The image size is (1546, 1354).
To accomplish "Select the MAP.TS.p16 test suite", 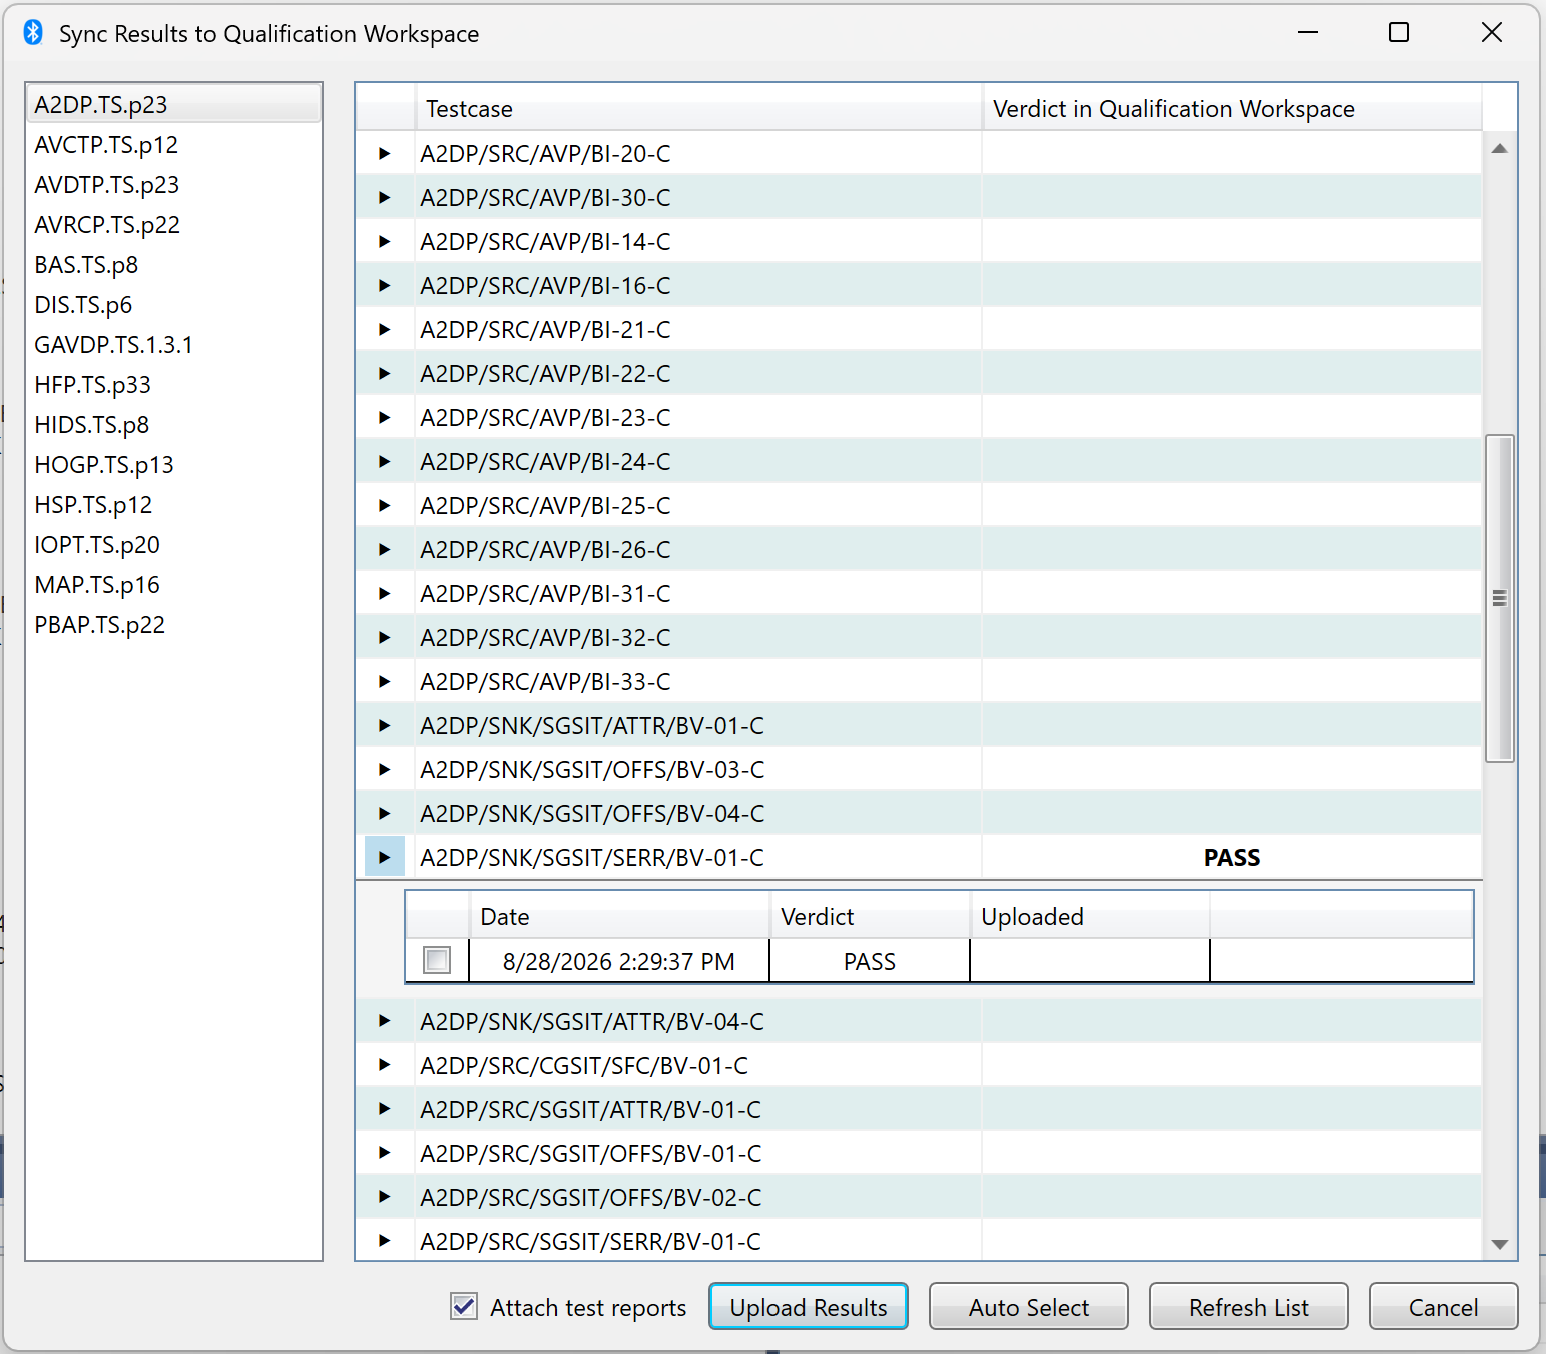I will 174,585.
